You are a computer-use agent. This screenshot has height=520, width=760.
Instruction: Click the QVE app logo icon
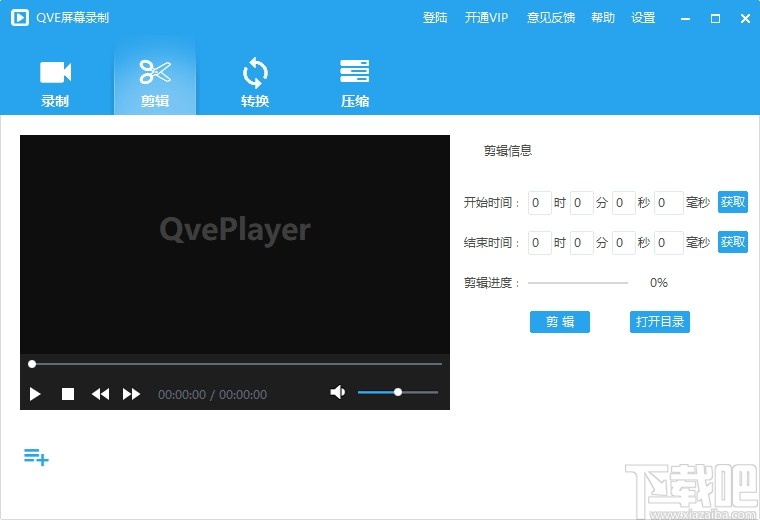pyautogui.click(x=20, y=18)
